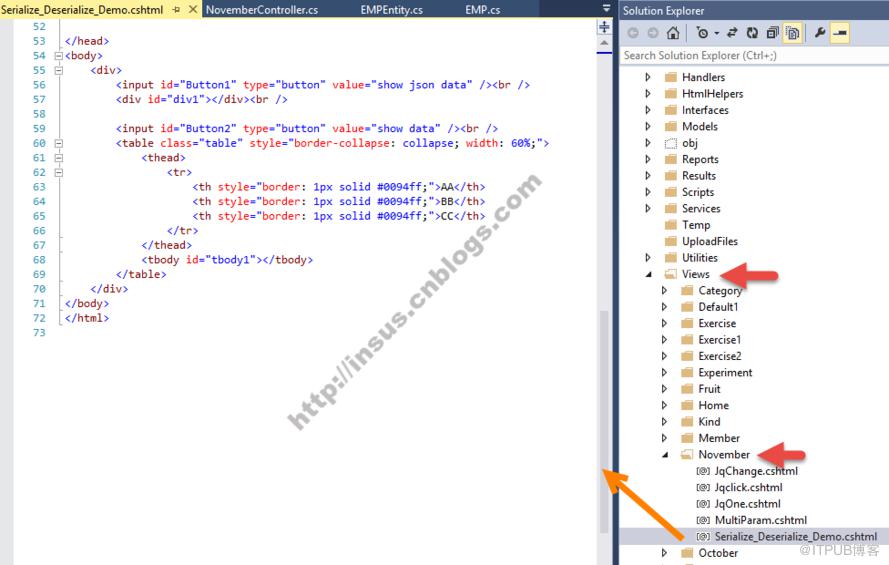The image size is (889, 565).
Task: Click the open Views folder icon
Action: 671,274
